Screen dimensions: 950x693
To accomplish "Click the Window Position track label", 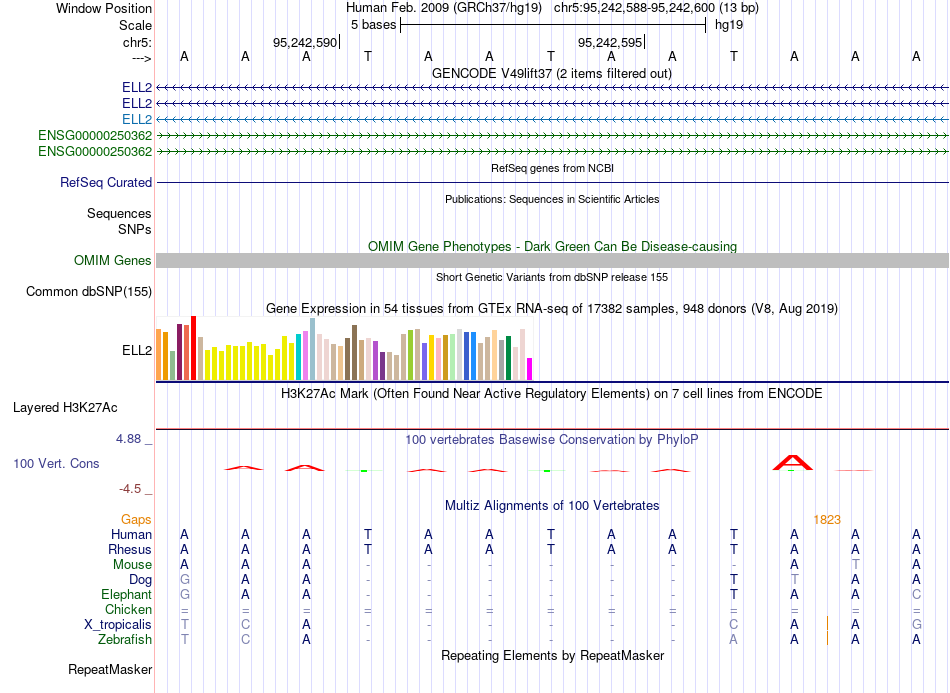I will tap(104, 8).
